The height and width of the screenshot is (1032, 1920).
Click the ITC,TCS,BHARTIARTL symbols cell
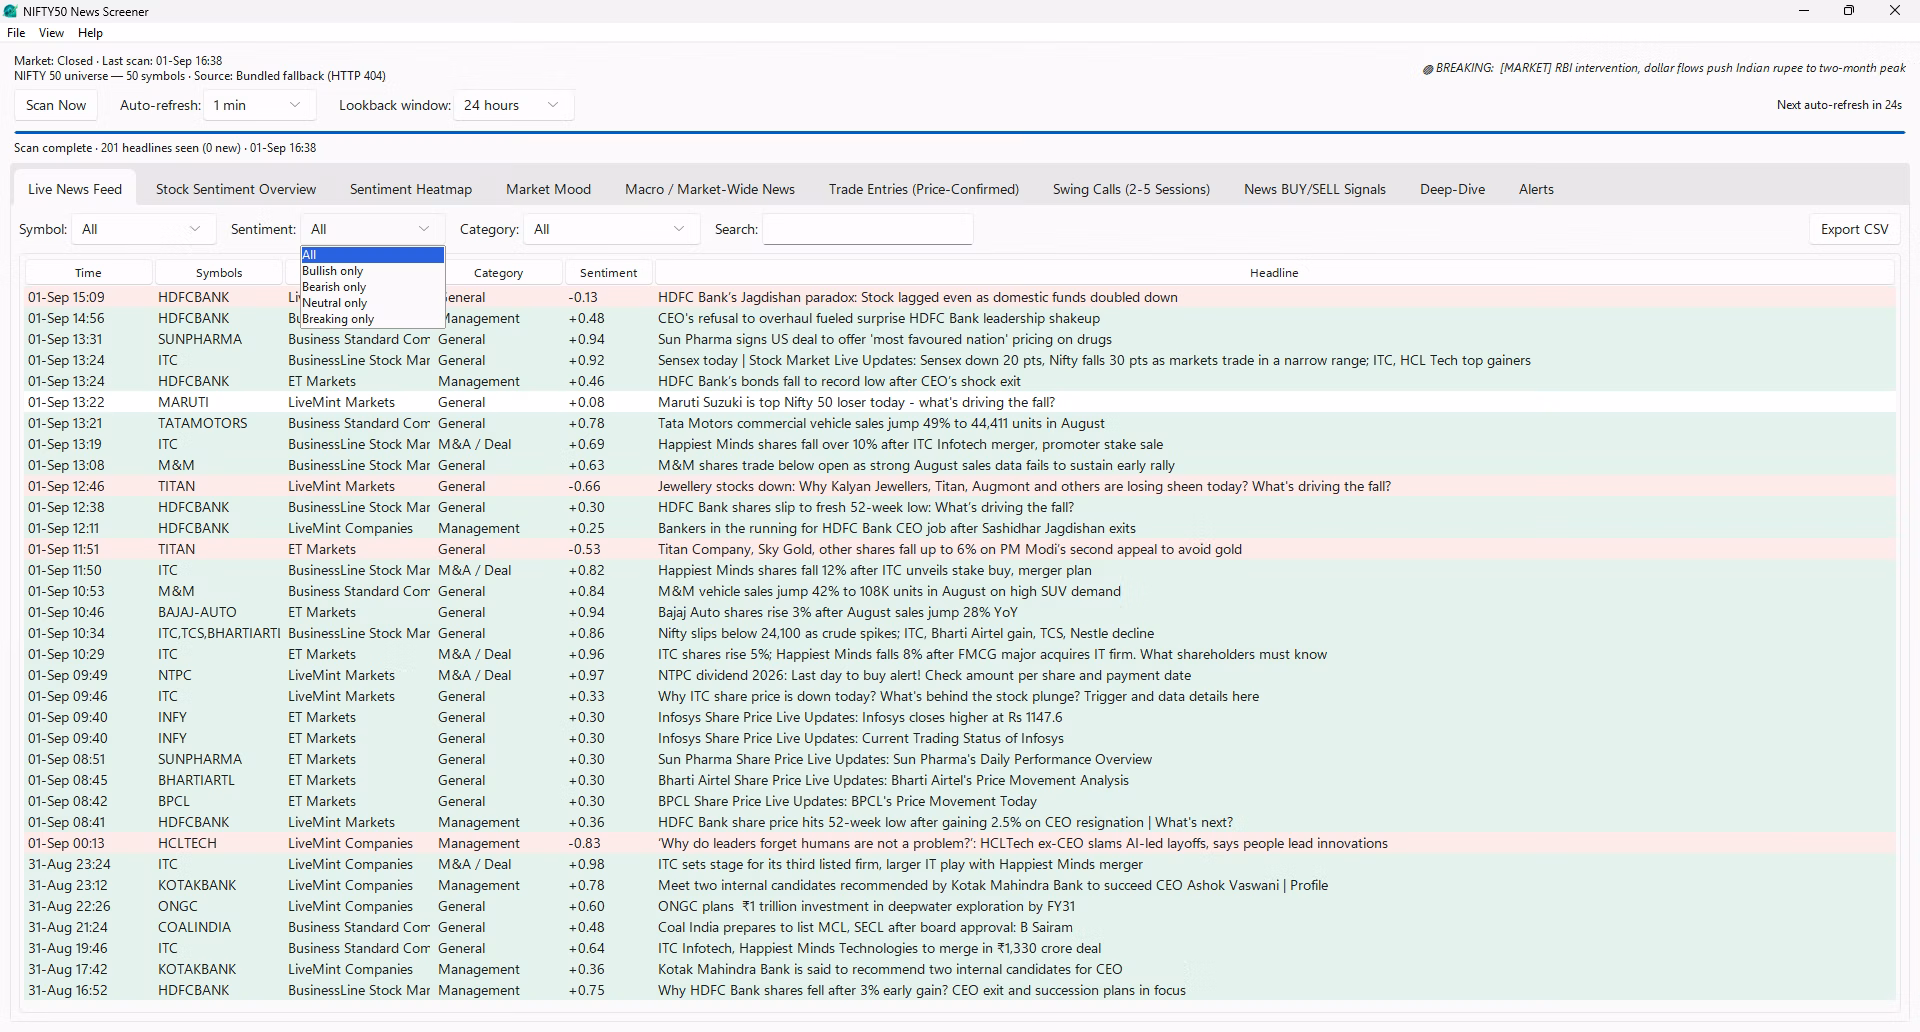click(218, 633)
